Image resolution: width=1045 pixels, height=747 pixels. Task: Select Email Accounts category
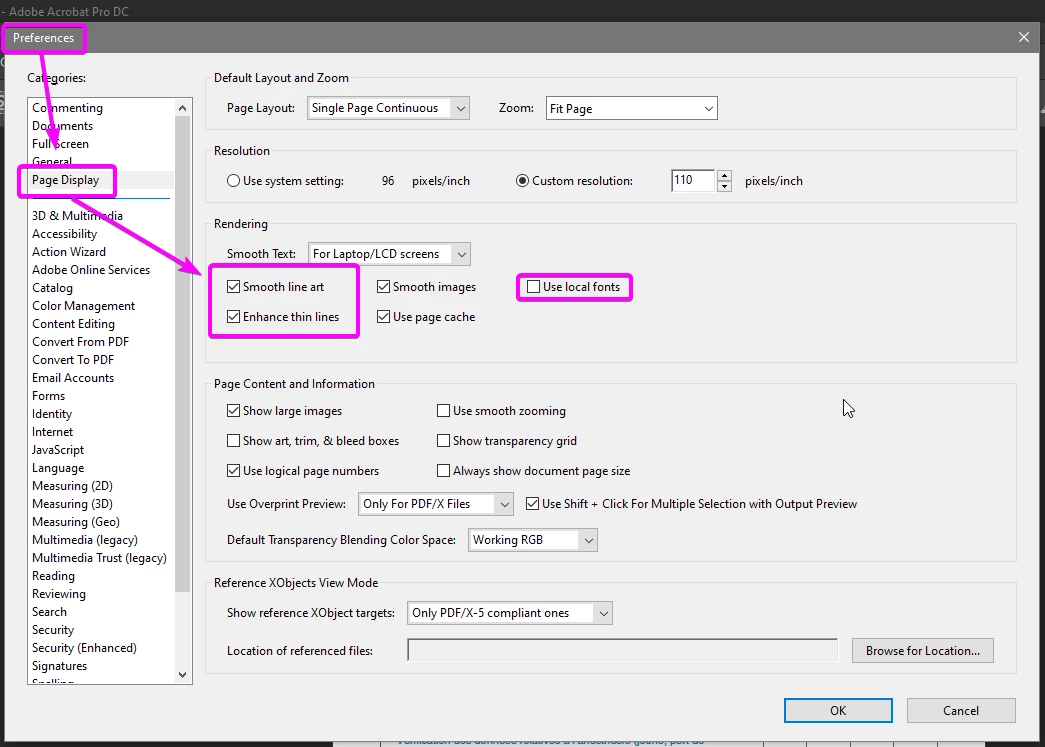[x=73, y=378]
